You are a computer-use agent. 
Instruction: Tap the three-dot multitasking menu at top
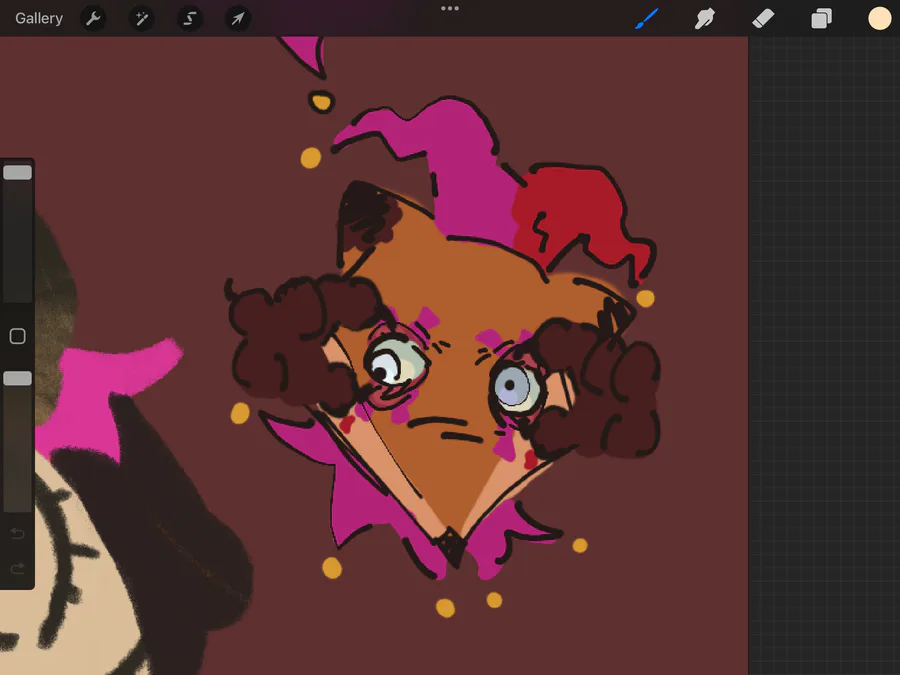point(450,8)
